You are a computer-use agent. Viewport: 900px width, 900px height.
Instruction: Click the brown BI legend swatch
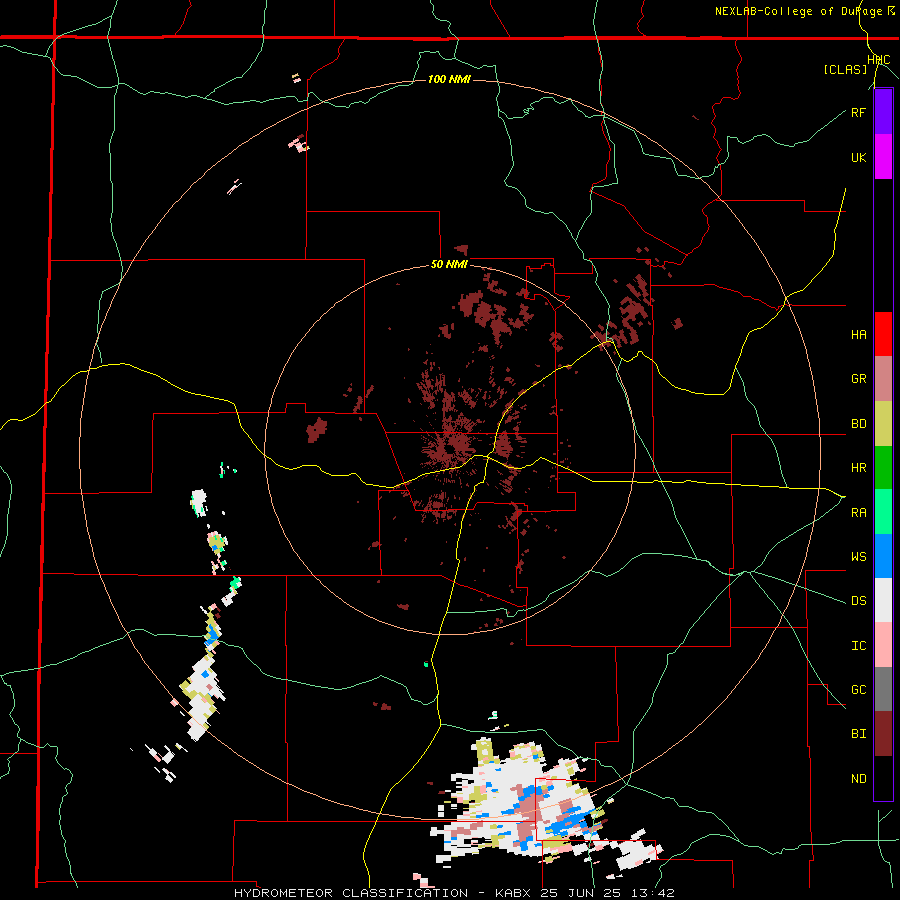[x=883, y=734]
